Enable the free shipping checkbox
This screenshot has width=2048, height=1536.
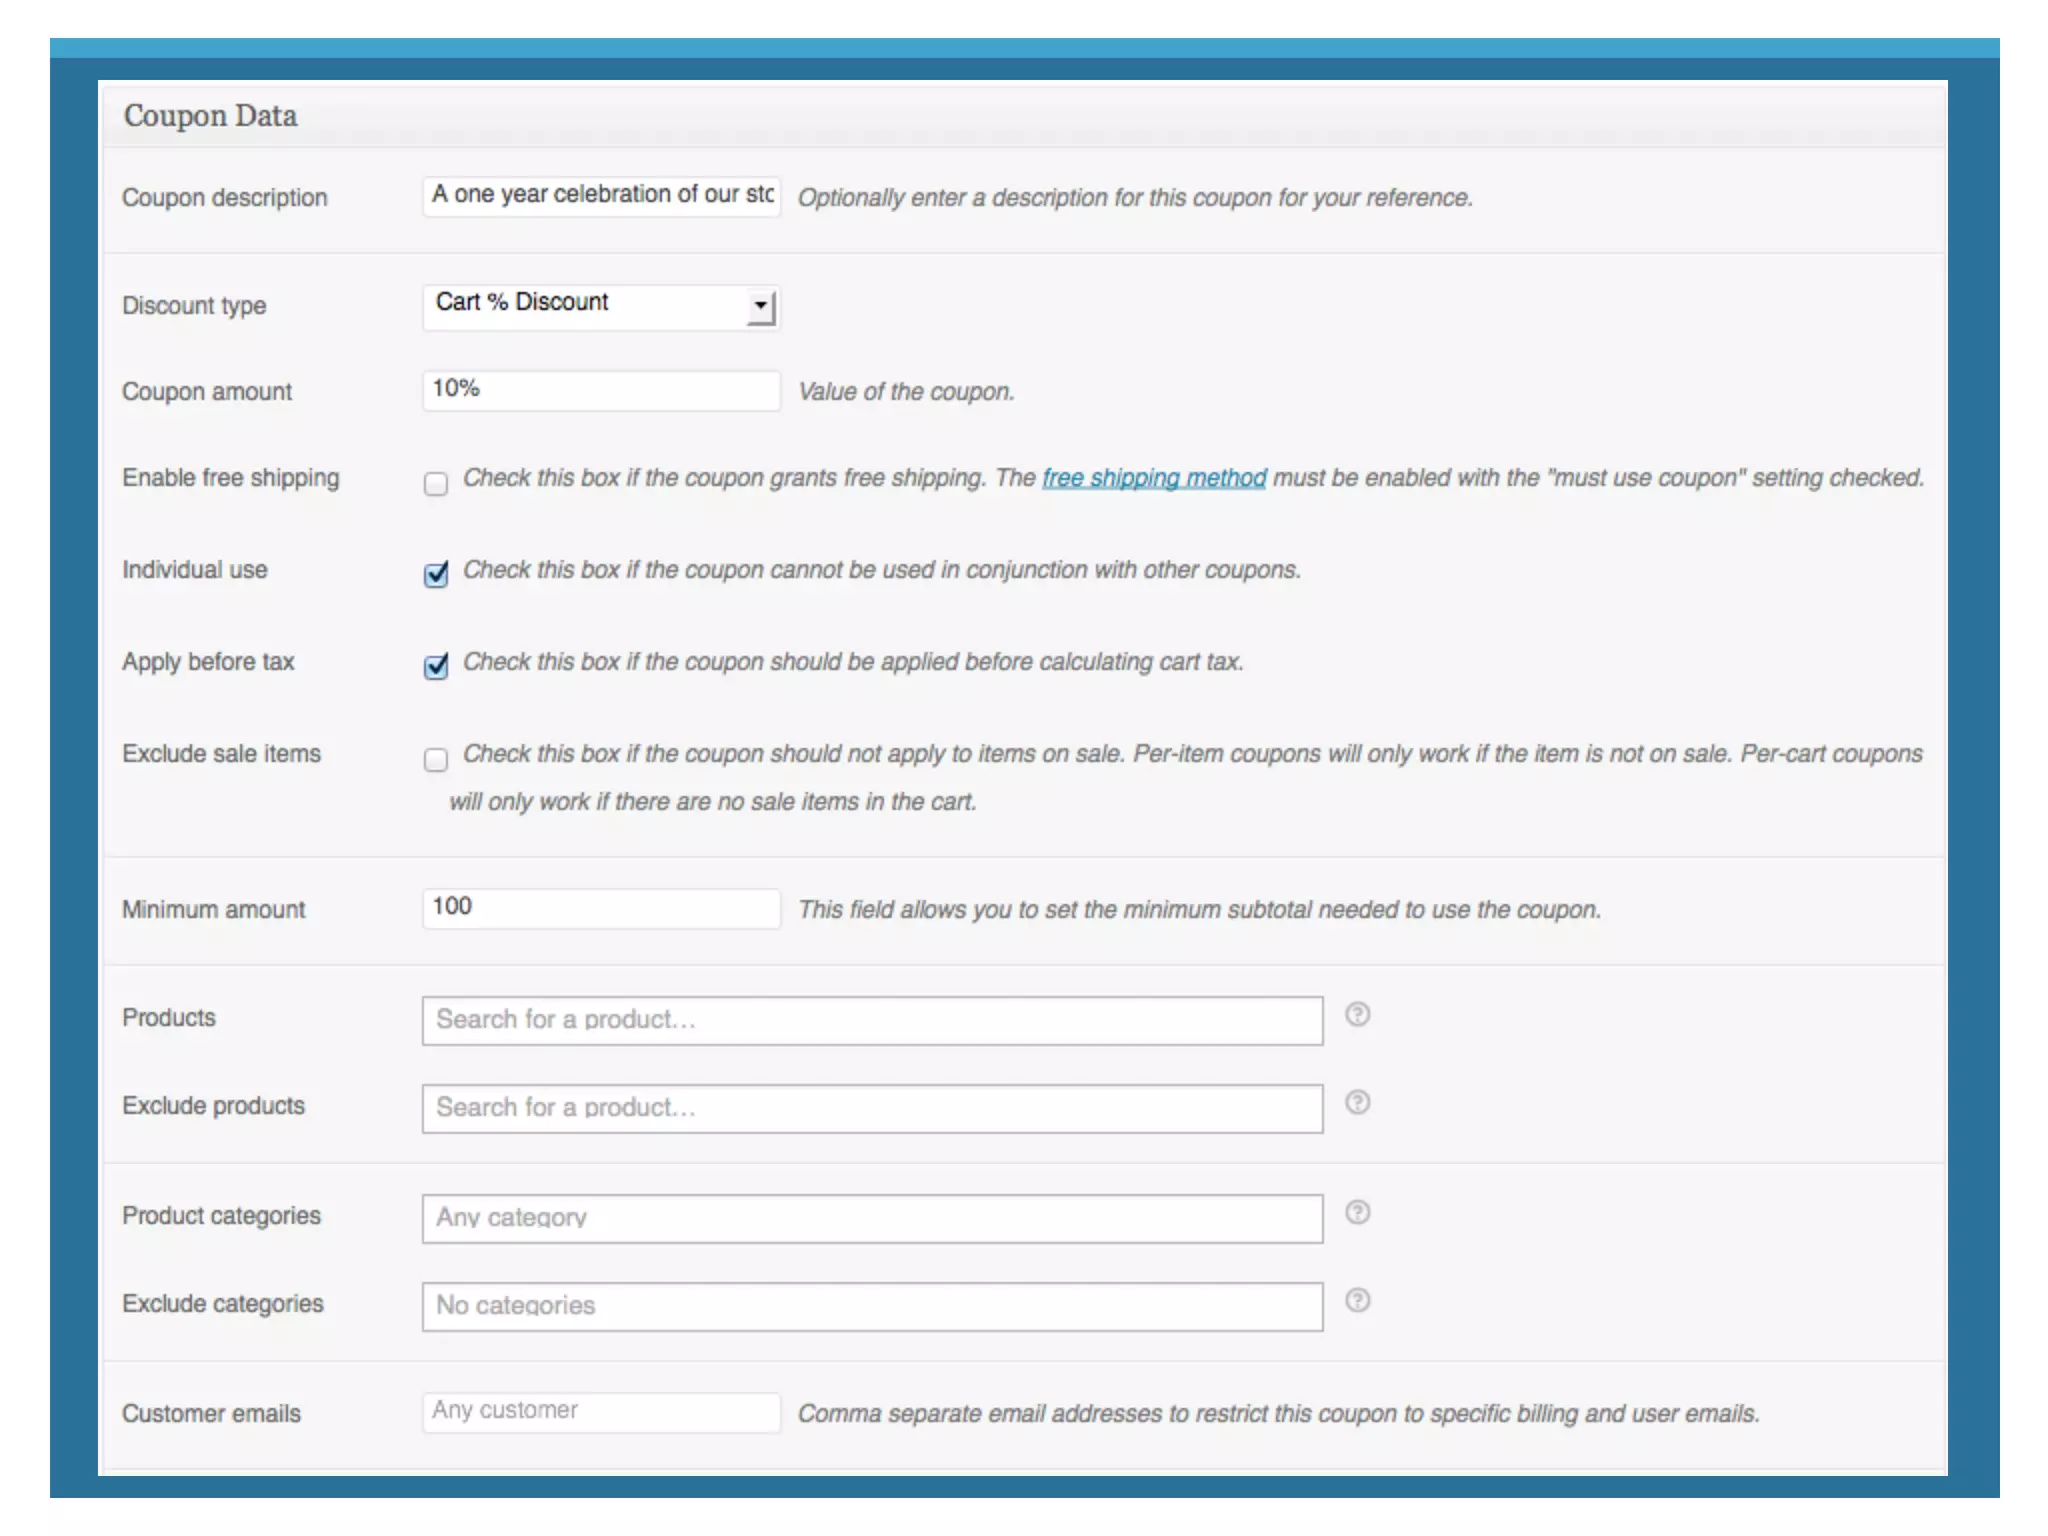click(436, 484)
